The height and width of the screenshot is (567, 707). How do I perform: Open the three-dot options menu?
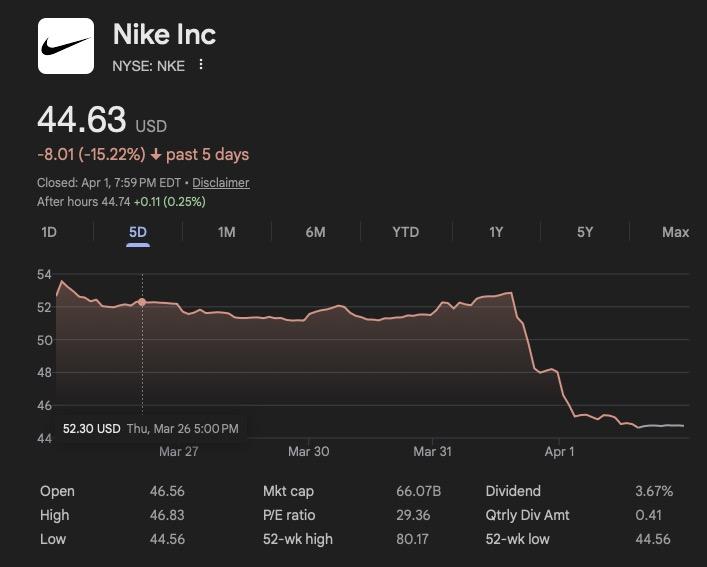201,65
